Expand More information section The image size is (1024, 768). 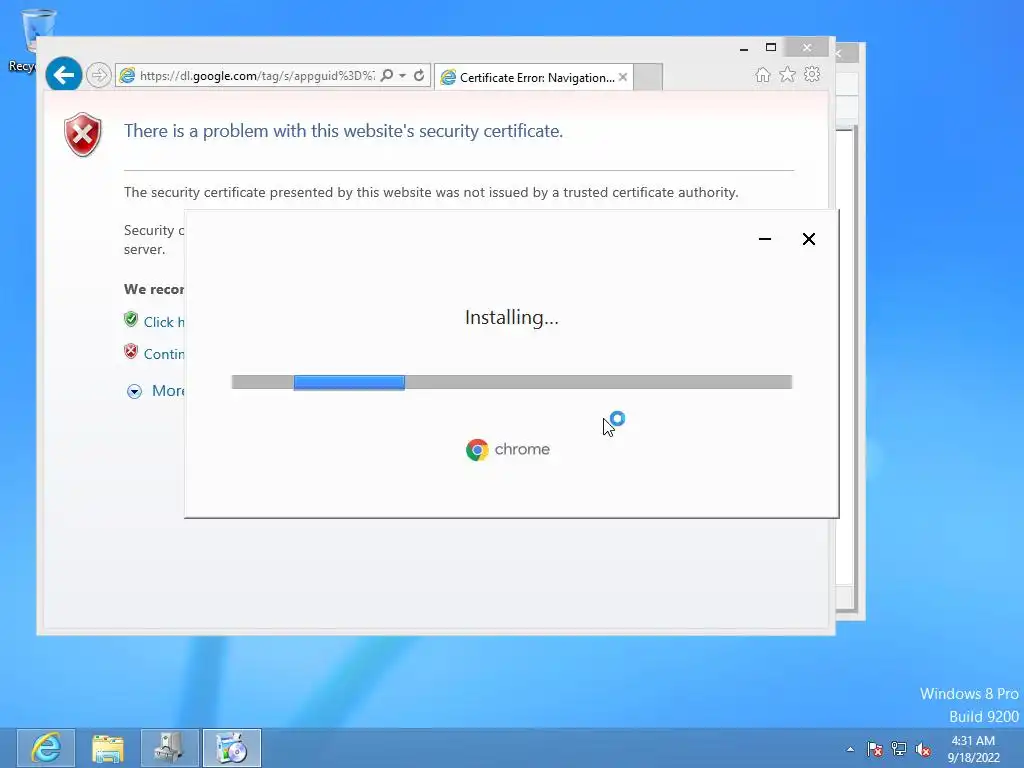tap(155, 391)
